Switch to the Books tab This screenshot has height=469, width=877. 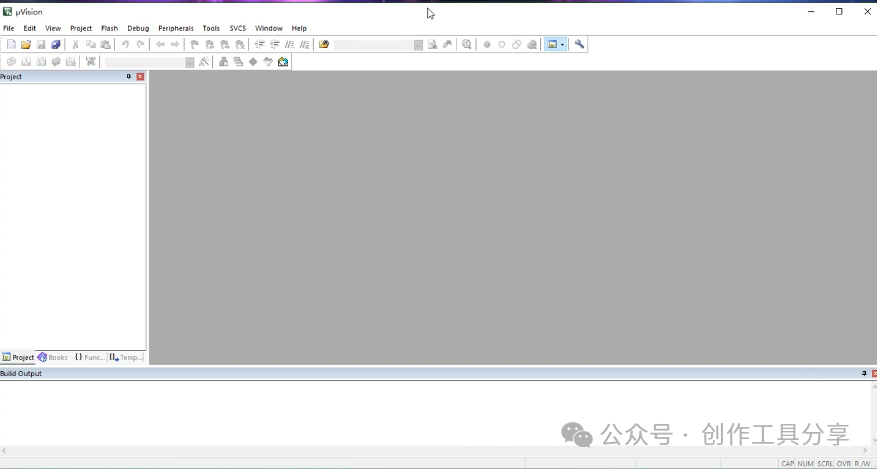(53, 357)
